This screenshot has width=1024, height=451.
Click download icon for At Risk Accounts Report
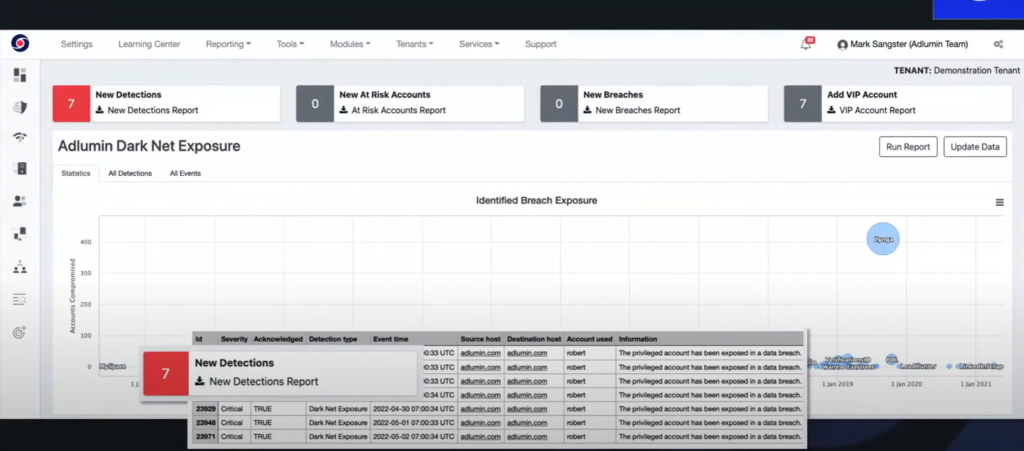coord(344,110)
